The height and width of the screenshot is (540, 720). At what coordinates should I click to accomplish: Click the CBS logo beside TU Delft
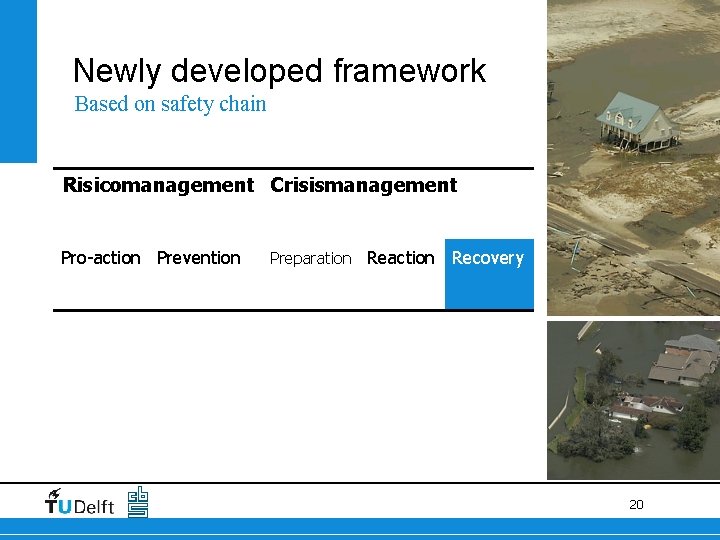(138, 502)
